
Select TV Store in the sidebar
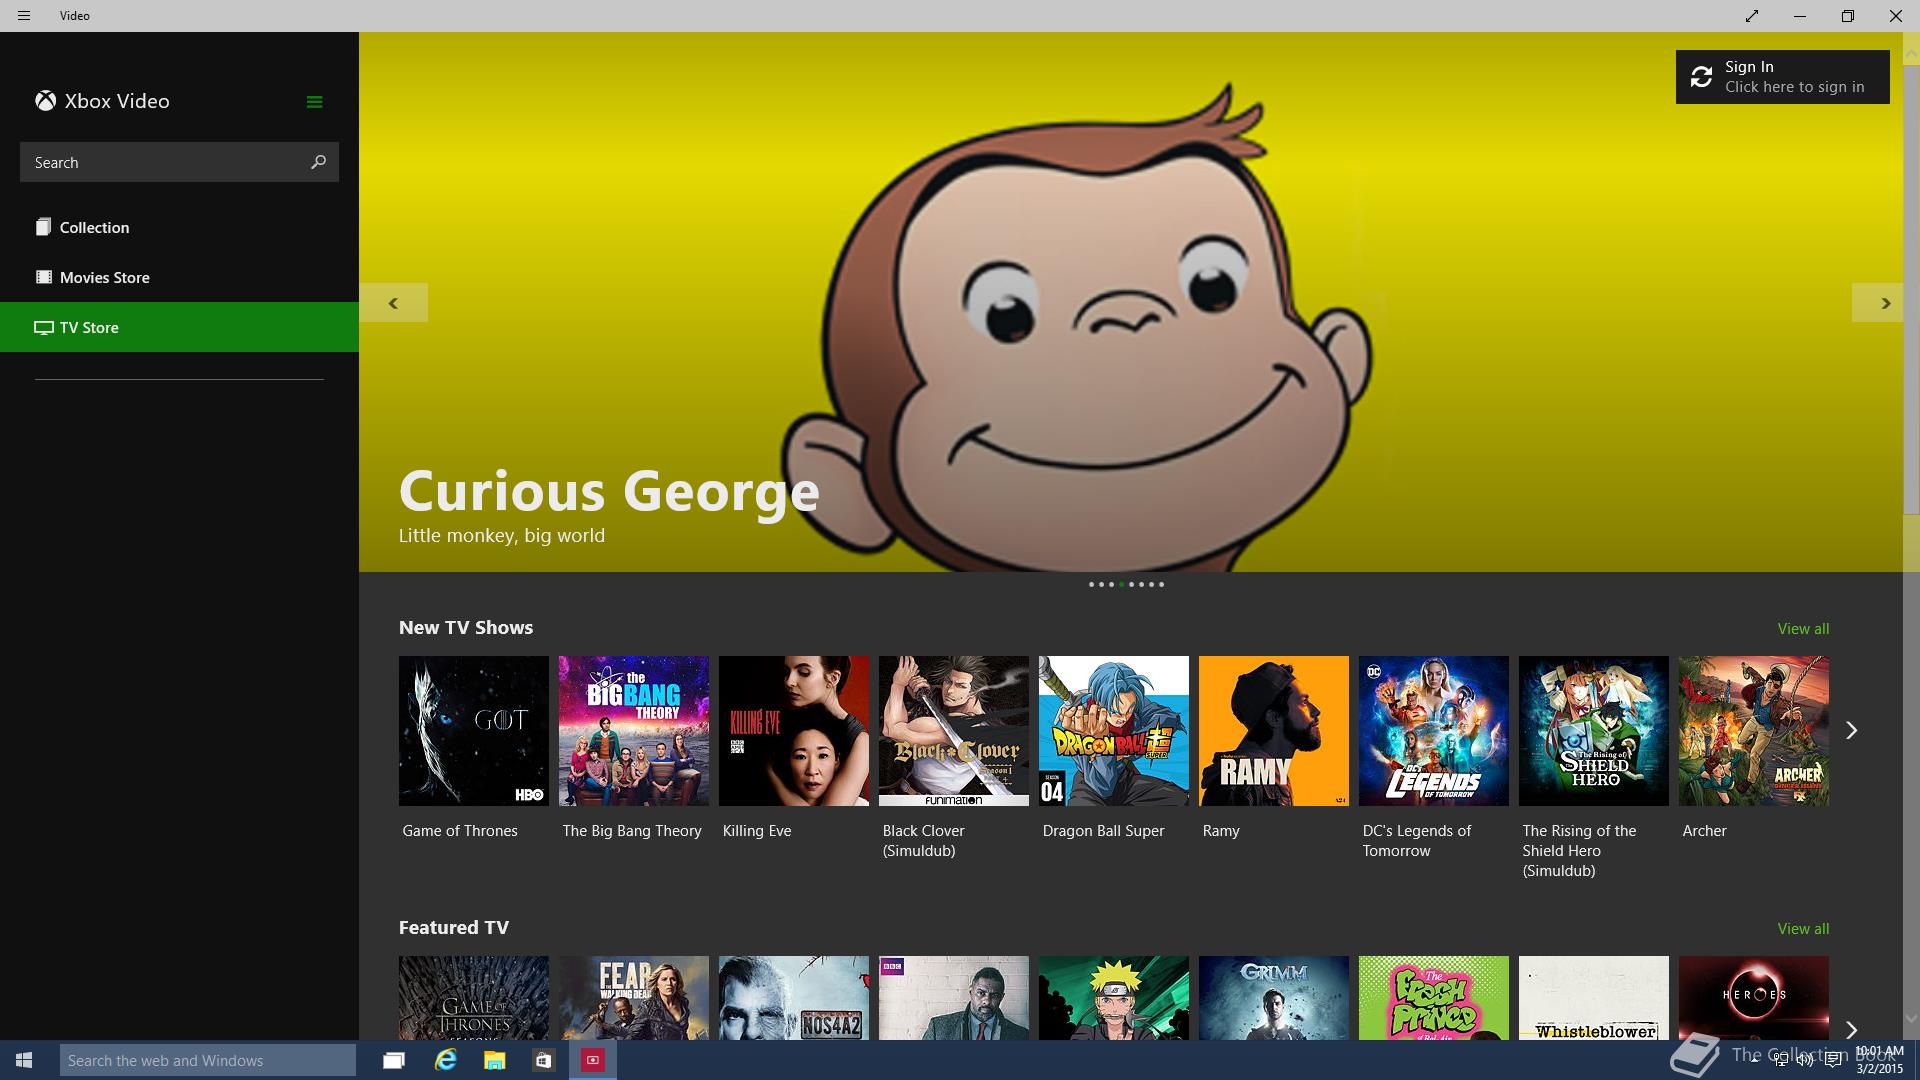(179, 327)
